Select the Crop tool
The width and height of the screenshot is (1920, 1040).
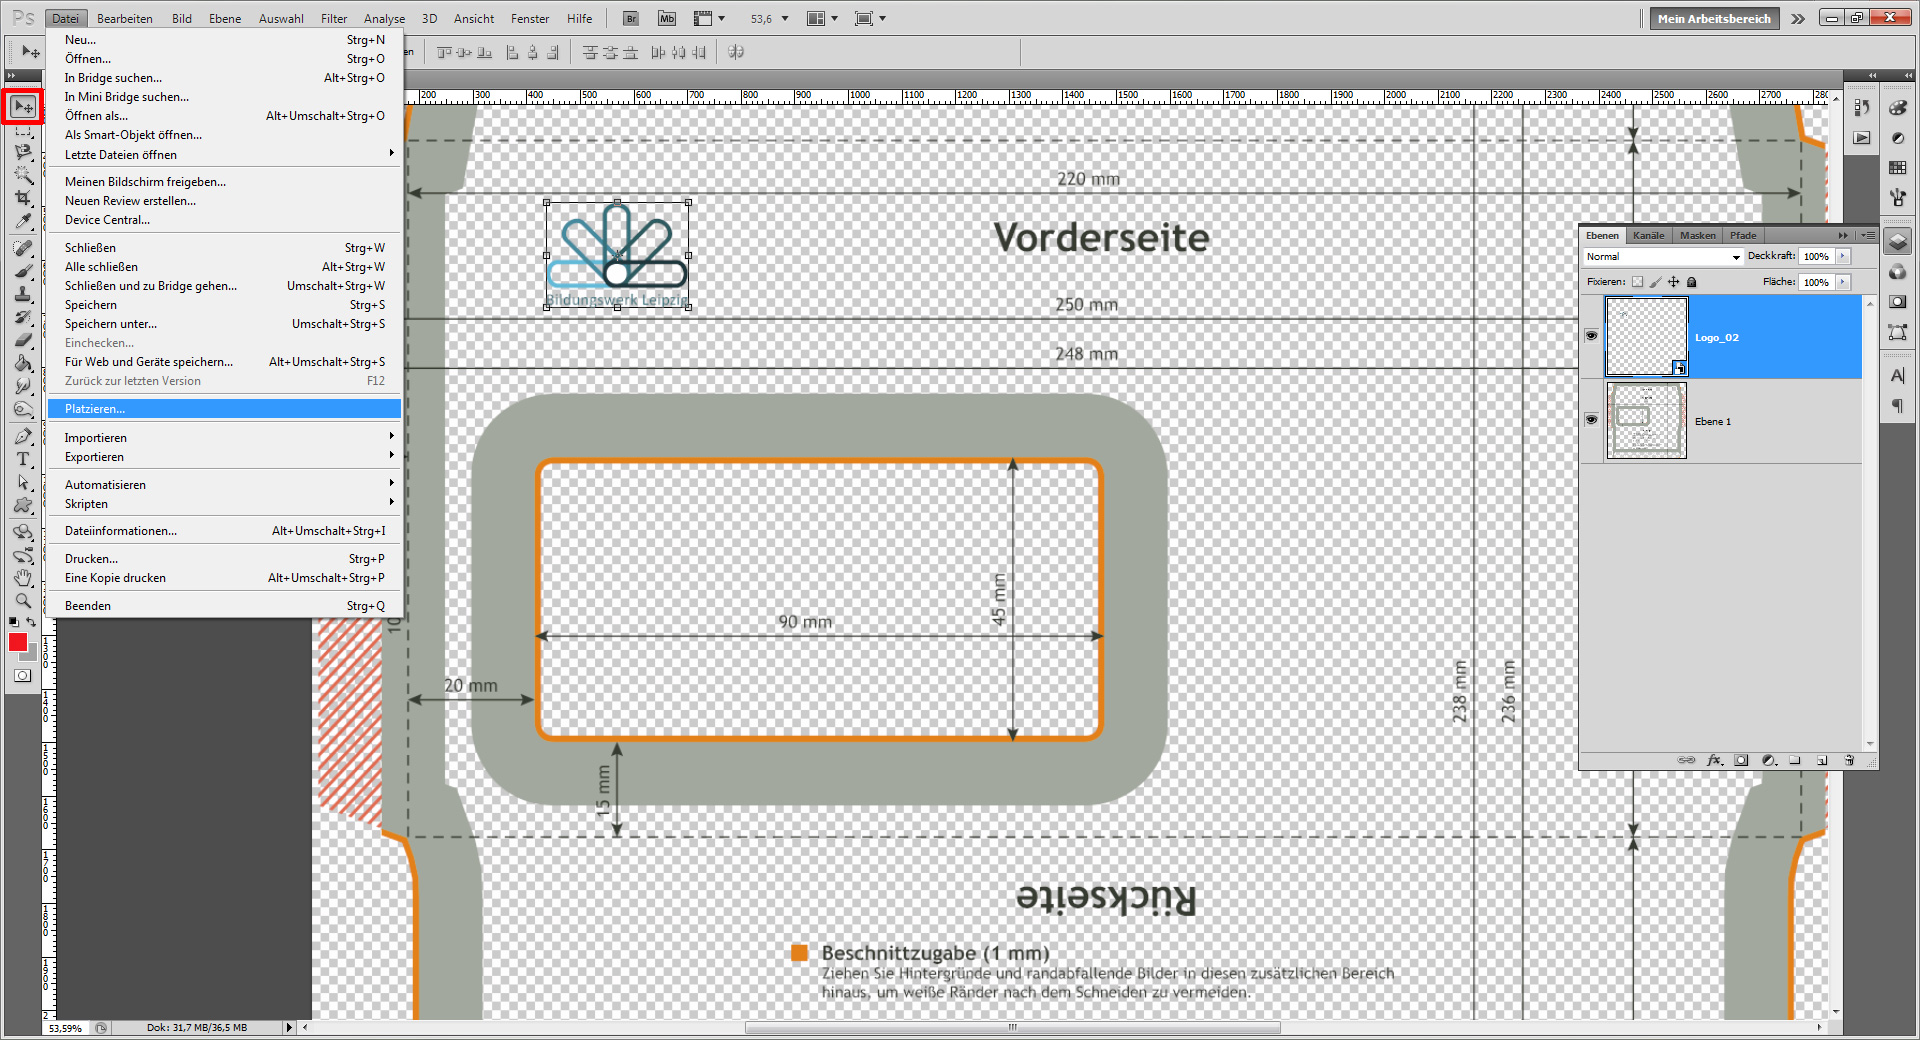[23, 197]
